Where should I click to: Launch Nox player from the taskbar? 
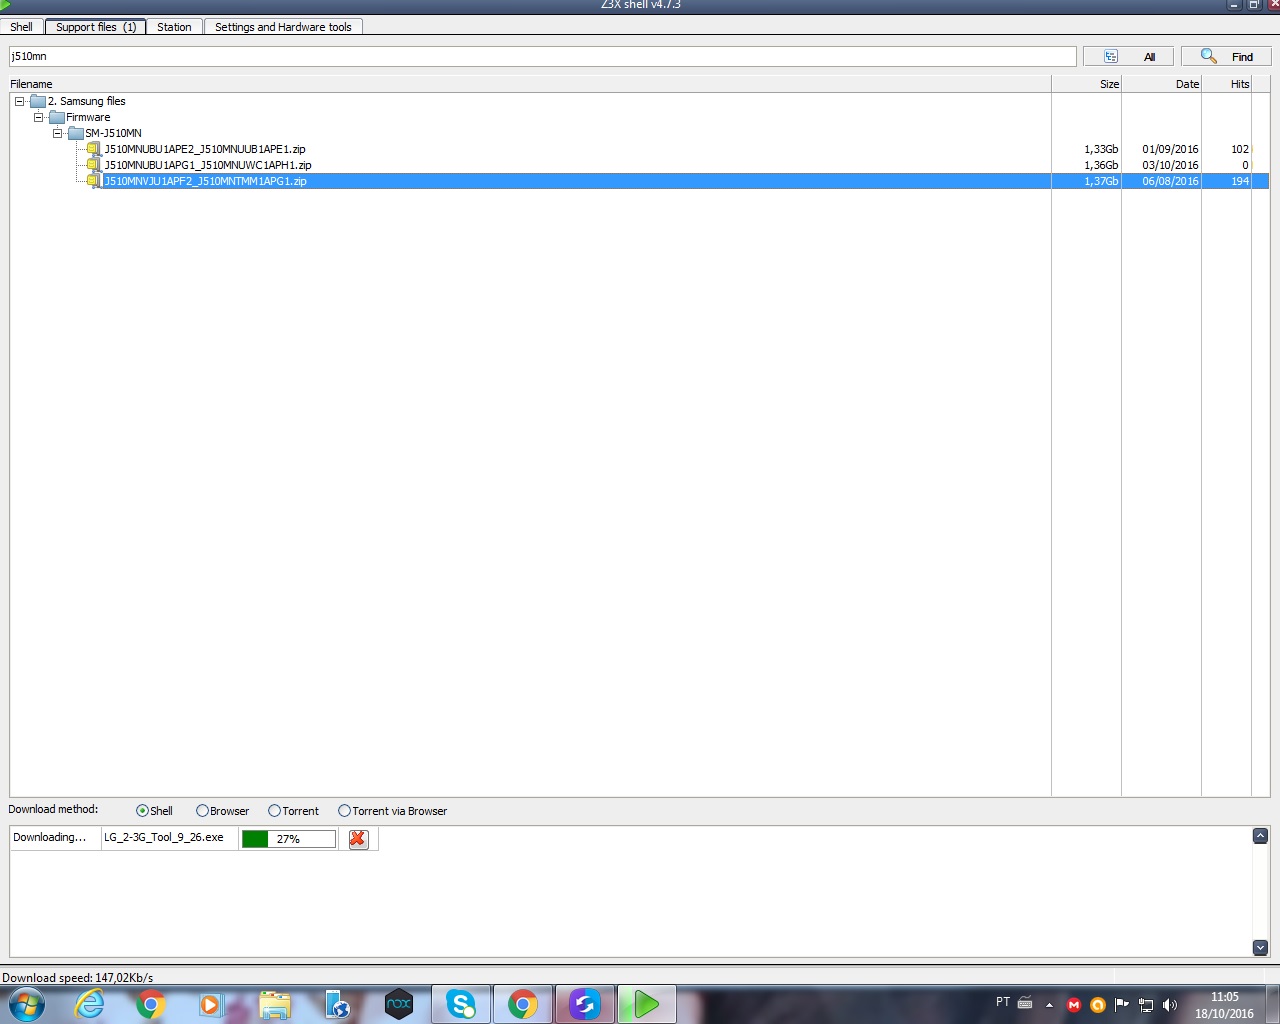[399, 1004]
